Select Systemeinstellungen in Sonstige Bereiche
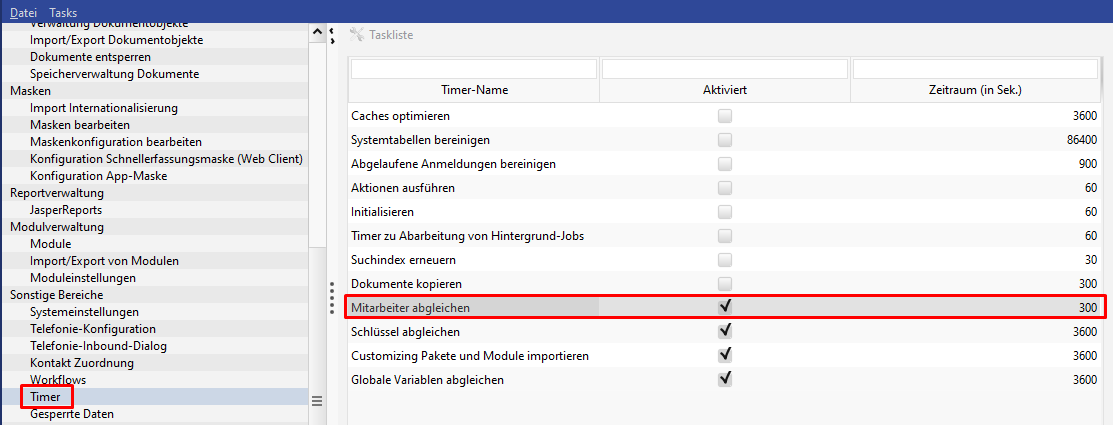Image resolution: width=1113 pixels, height=425 pixels. coord(84,312)
